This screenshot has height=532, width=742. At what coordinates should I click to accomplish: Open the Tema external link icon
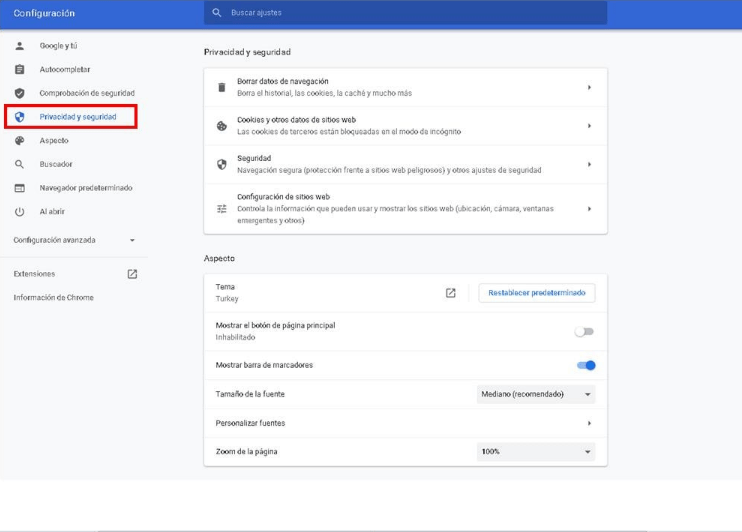coord(450,293)
